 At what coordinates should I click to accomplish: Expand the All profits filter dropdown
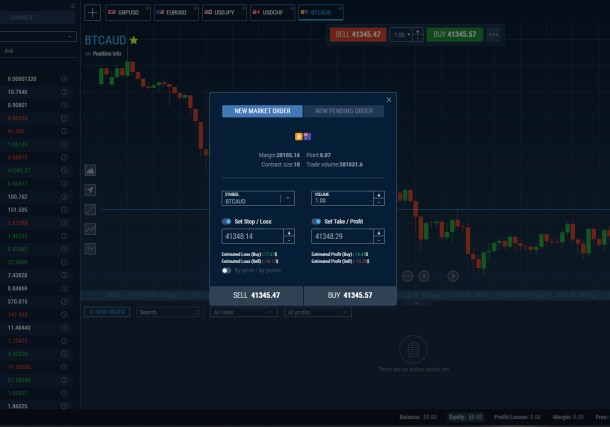point(316,312)
